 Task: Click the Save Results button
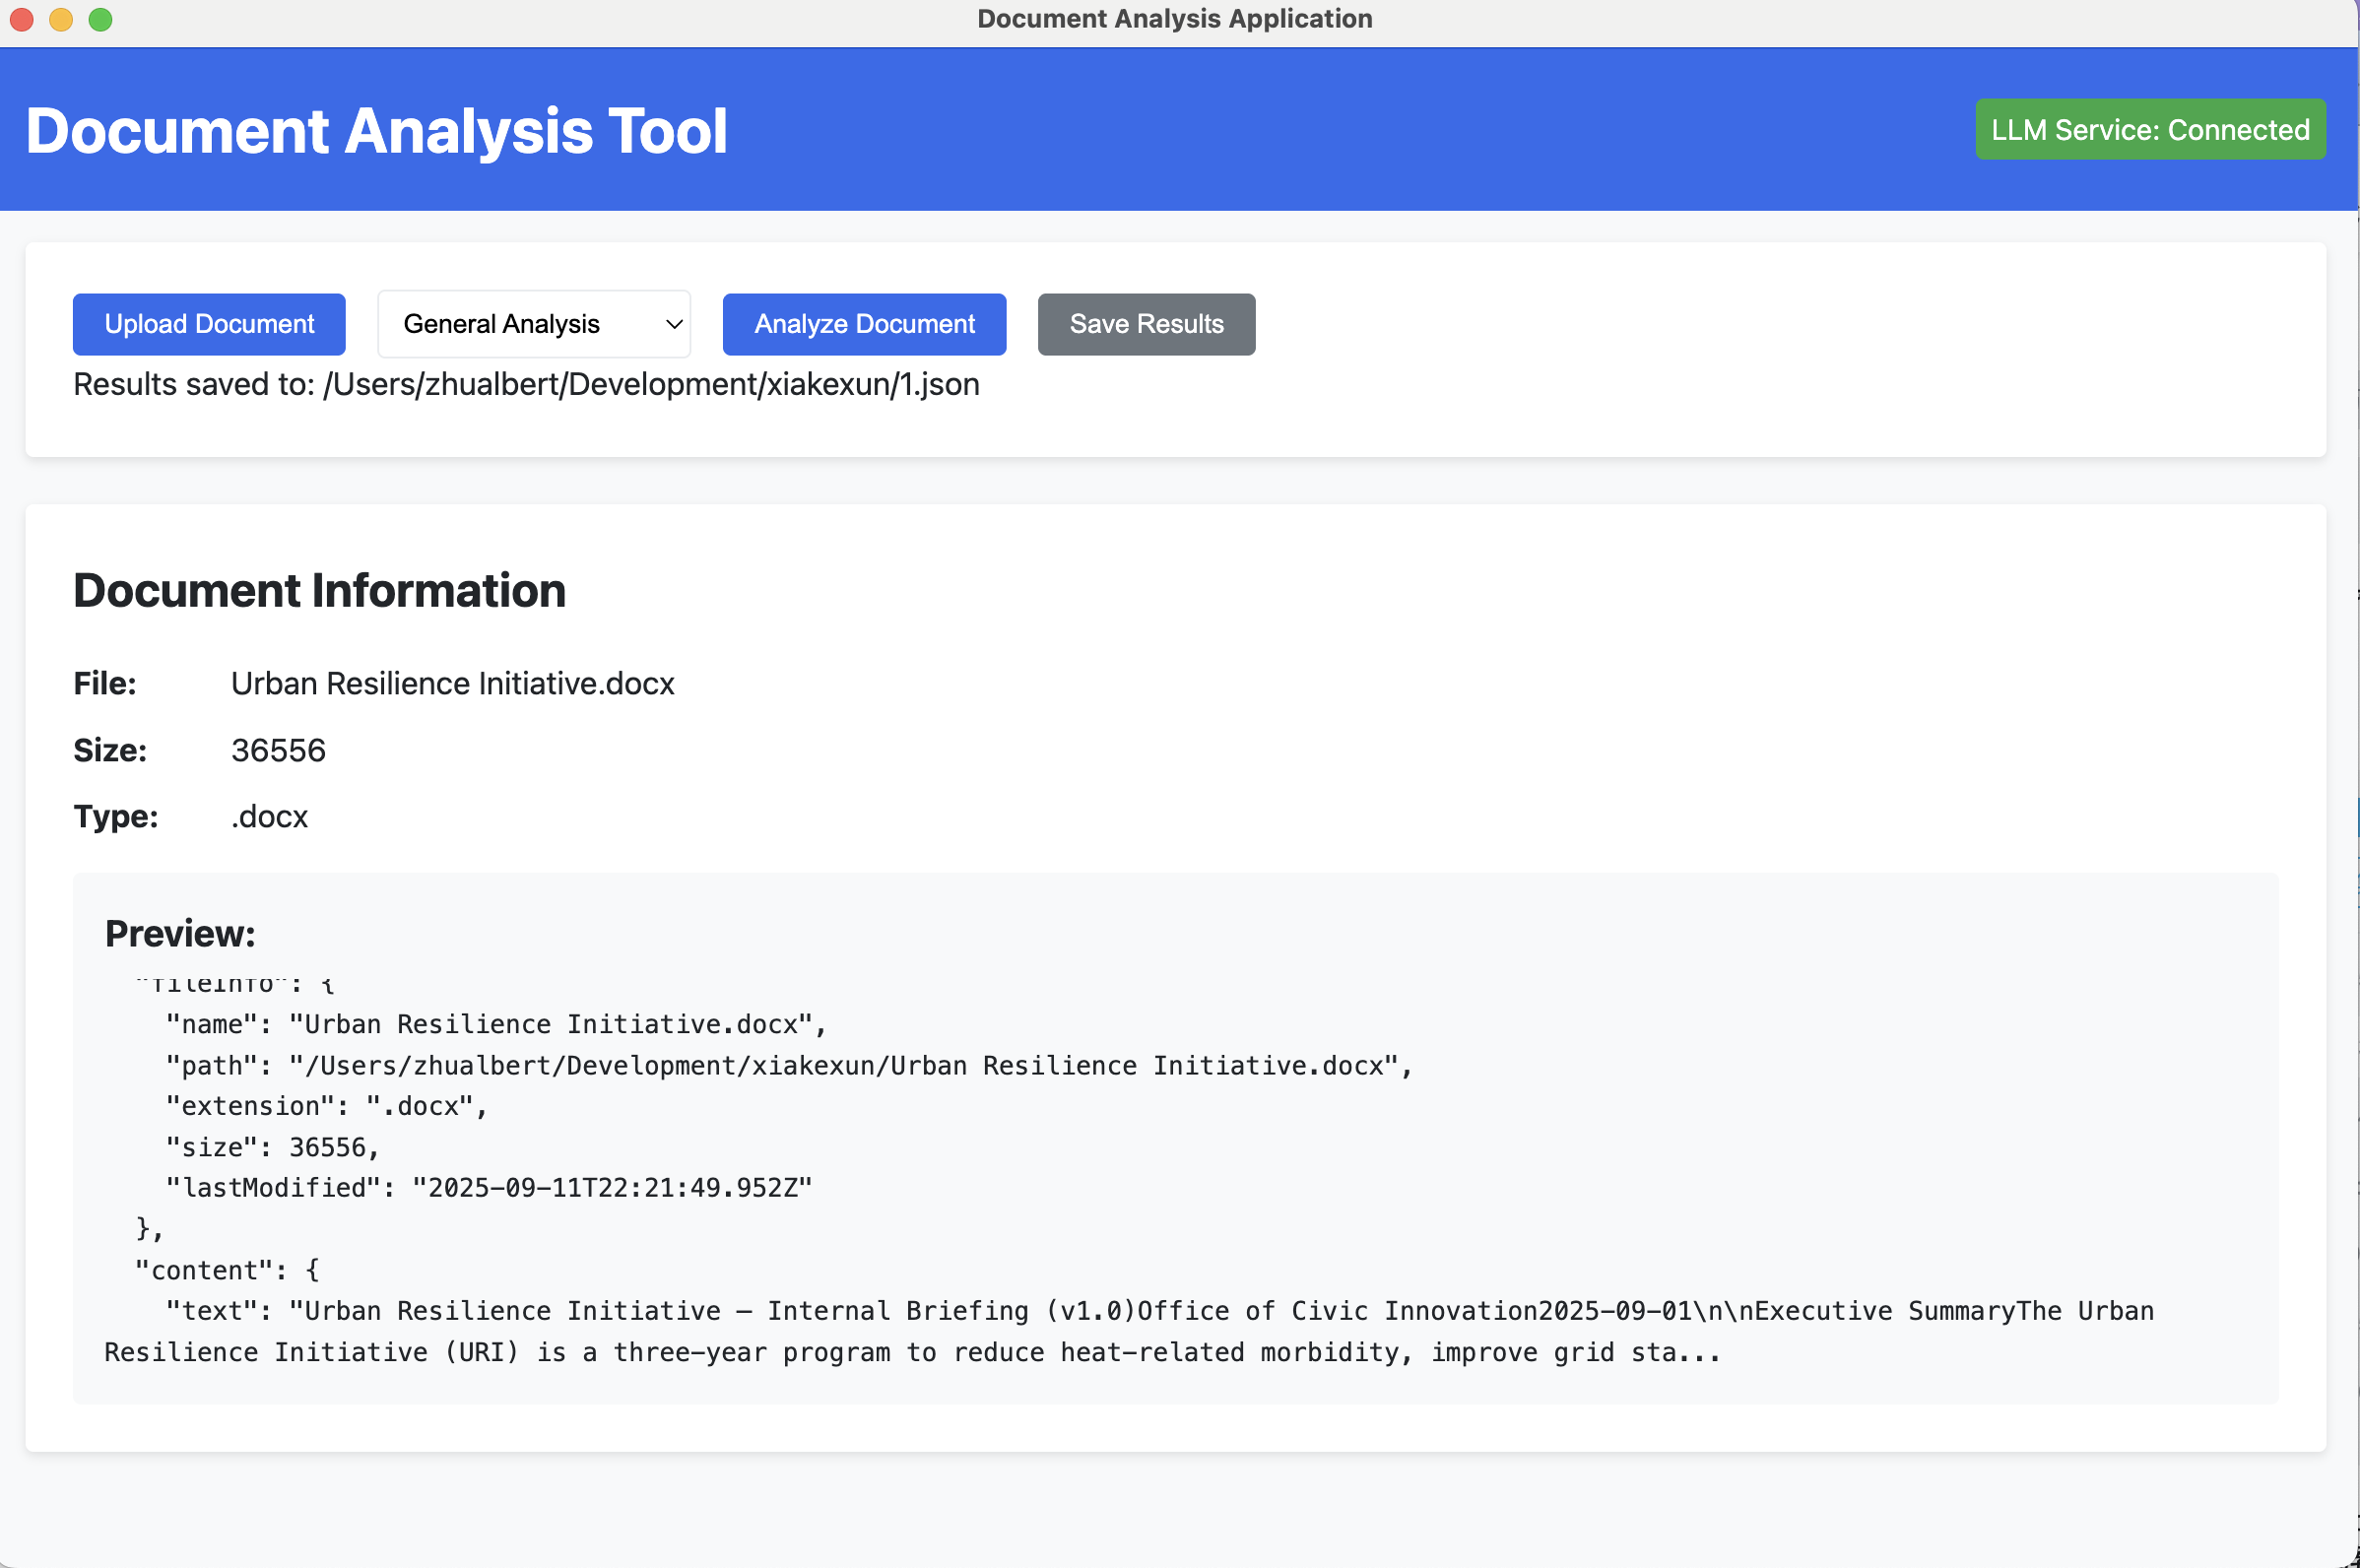point(1146,324)
